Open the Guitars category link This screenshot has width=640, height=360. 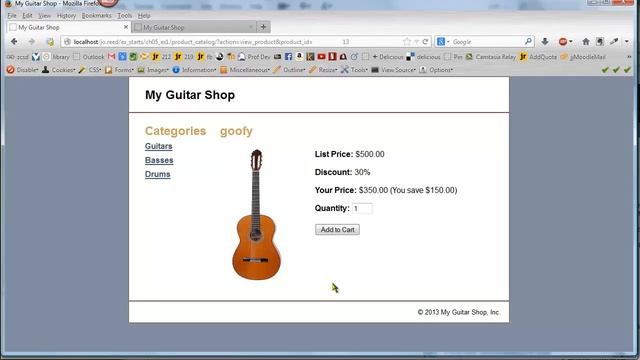click(x=158, y=146)
